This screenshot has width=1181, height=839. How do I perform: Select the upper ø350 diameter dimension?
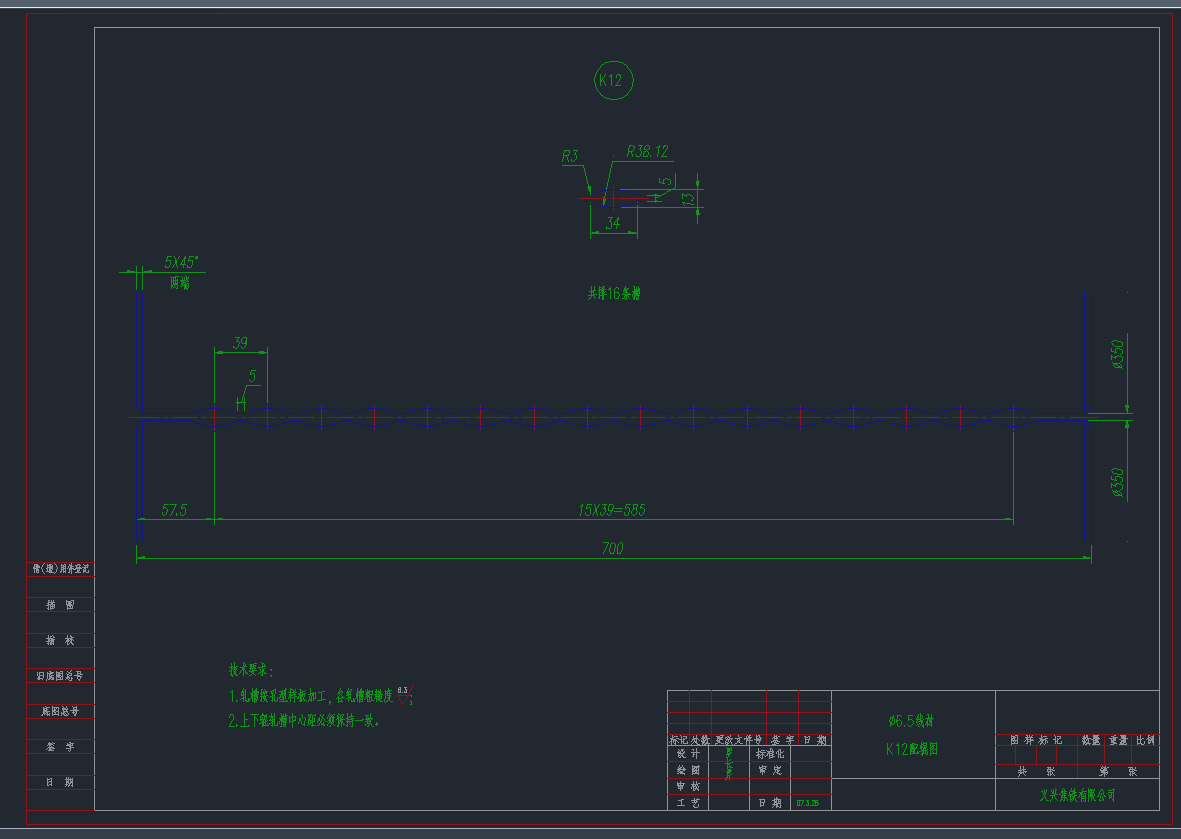point(1118,354)
